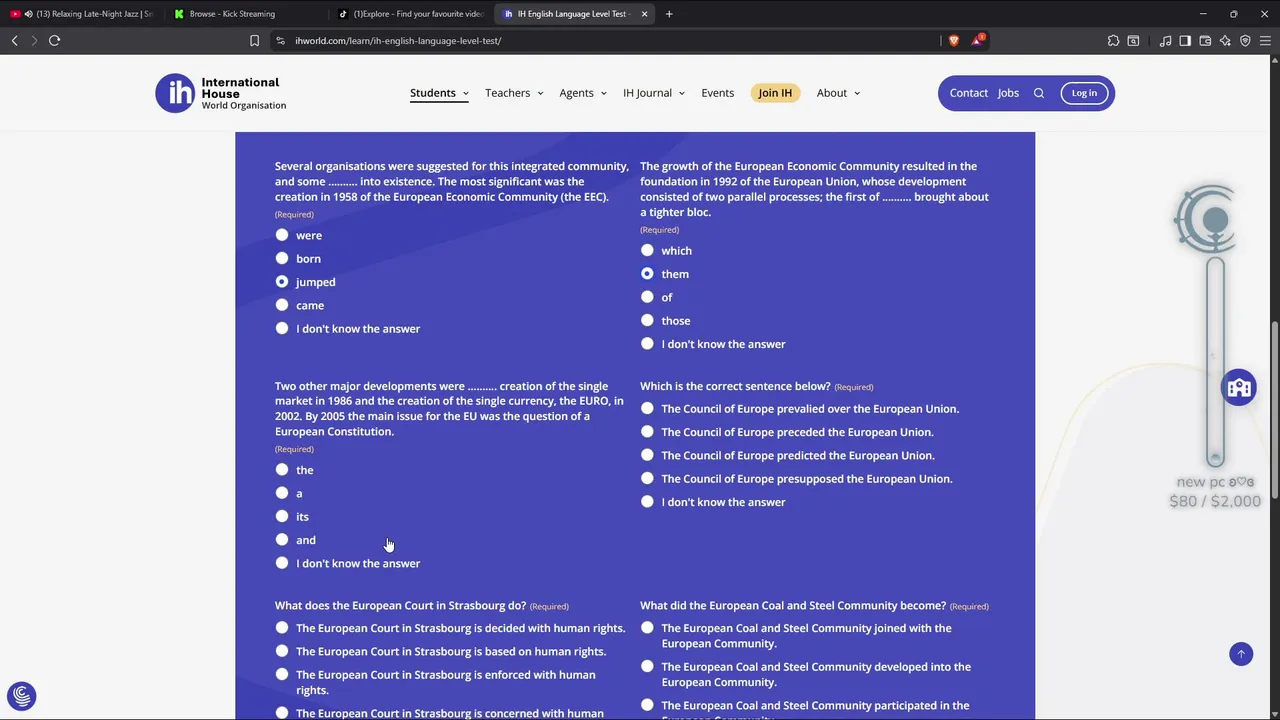Click the Join IH button
This screenshot has width=1280, height=720.
point(775,93)
